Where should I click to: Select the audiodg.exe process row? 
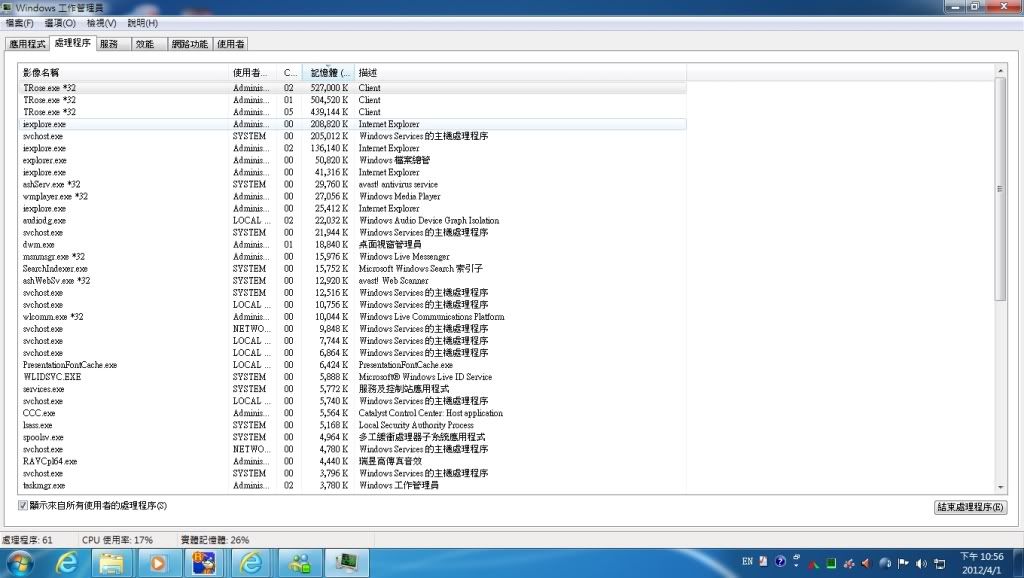pyautogui.click(x=353, y=220)
